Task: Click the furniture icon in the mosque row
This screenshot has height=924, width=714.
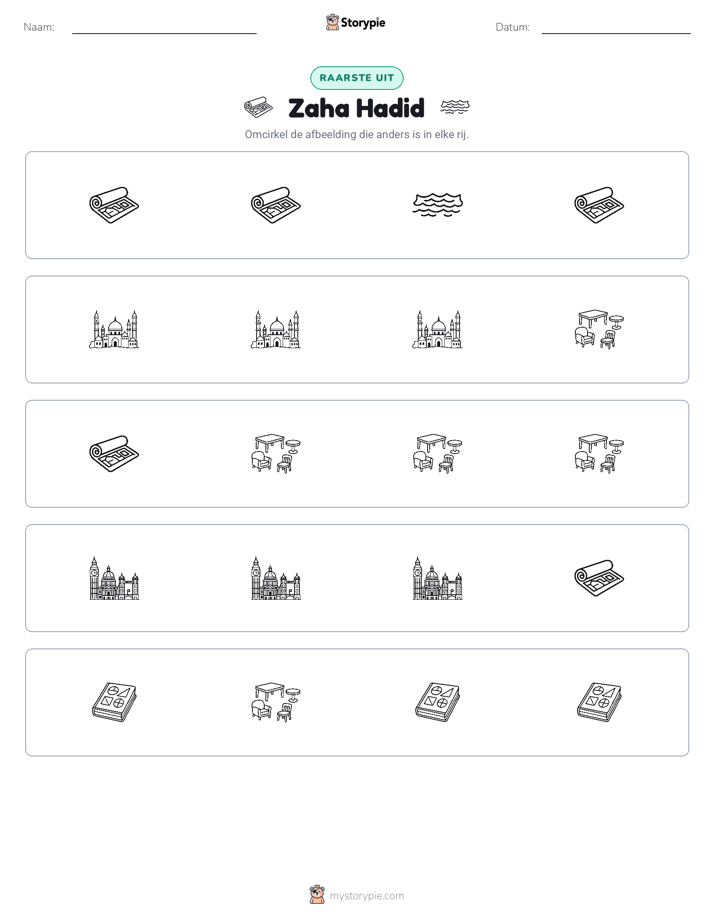Action: pyautogui.click(x=599, y=329)
